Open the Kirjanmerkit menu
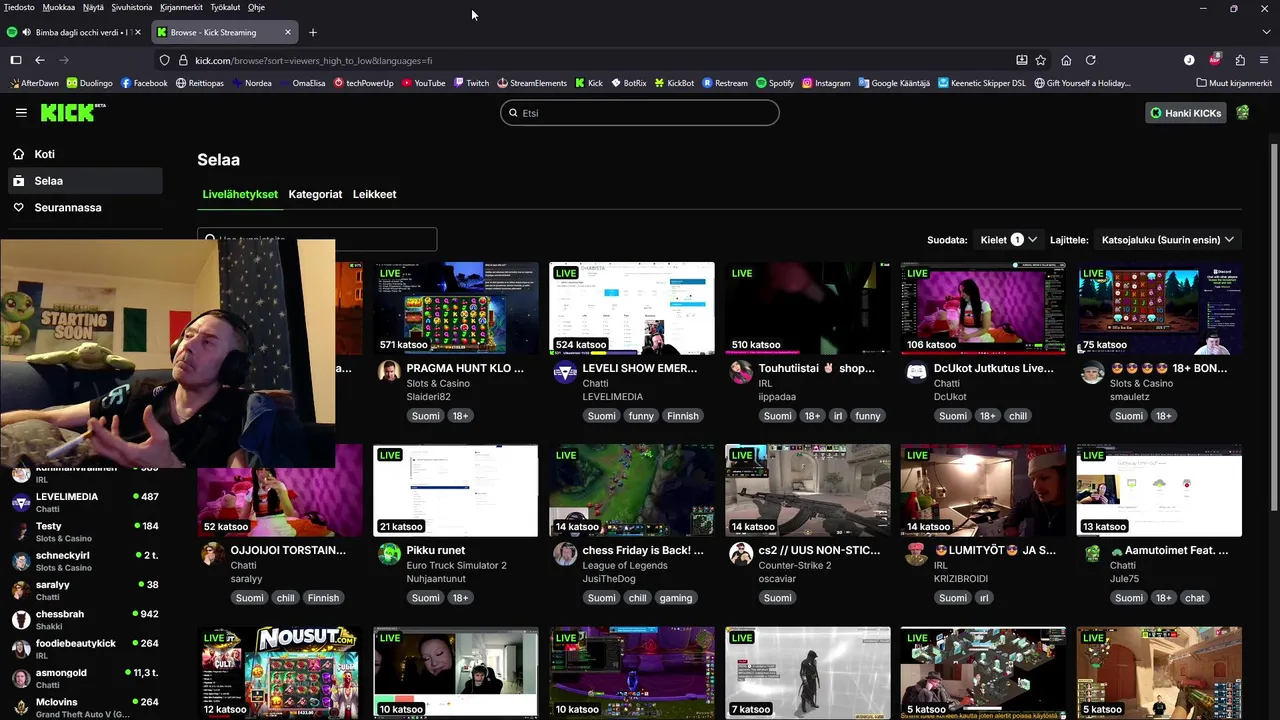 181,7
